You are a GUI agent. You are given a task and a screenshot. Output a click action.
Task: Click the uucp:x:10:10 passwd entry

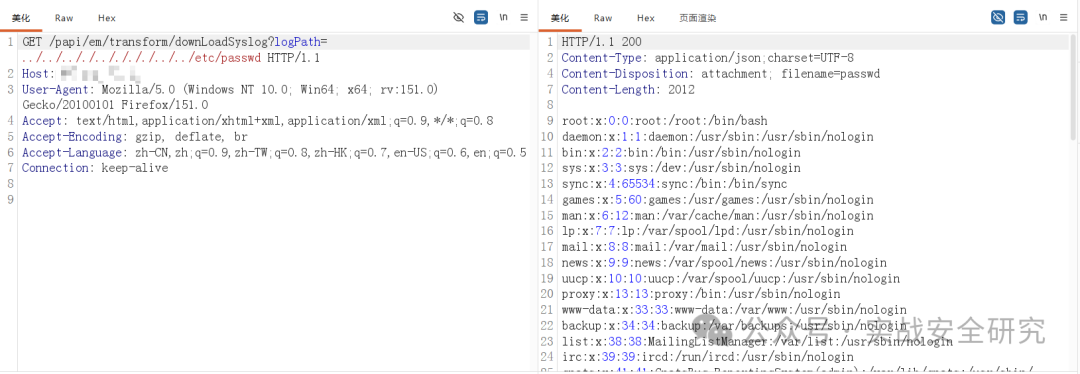pos(731,279)
